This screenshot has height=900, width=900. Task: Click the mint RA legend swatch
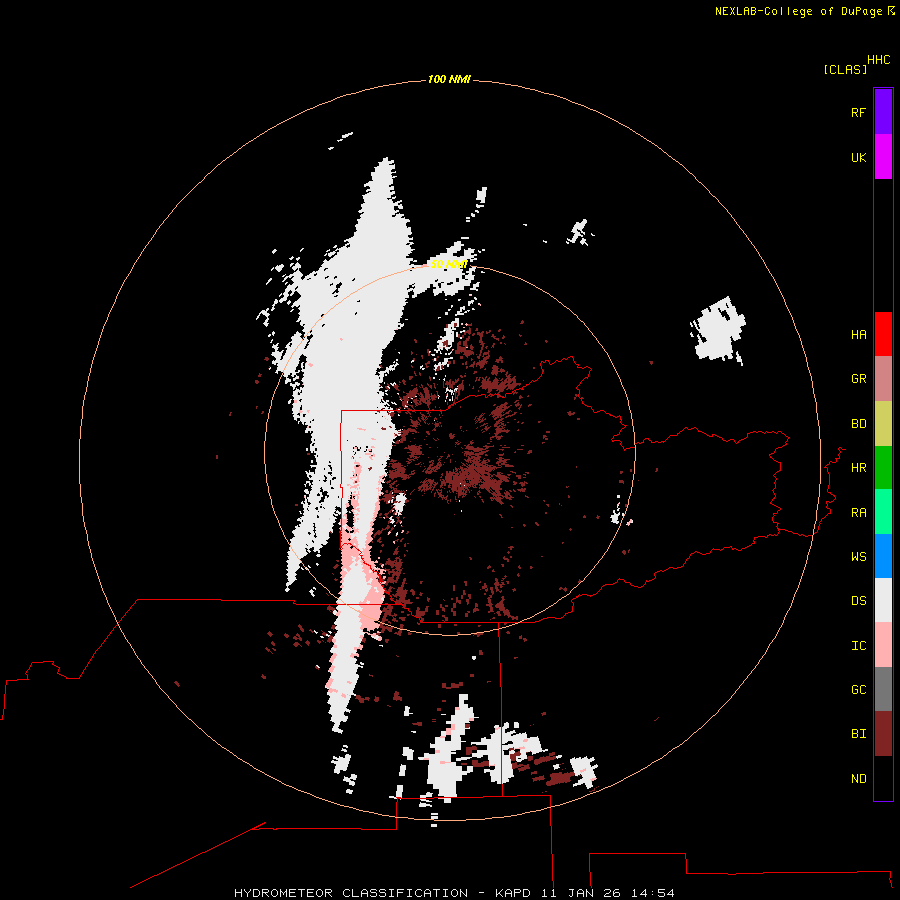(883, 512)
